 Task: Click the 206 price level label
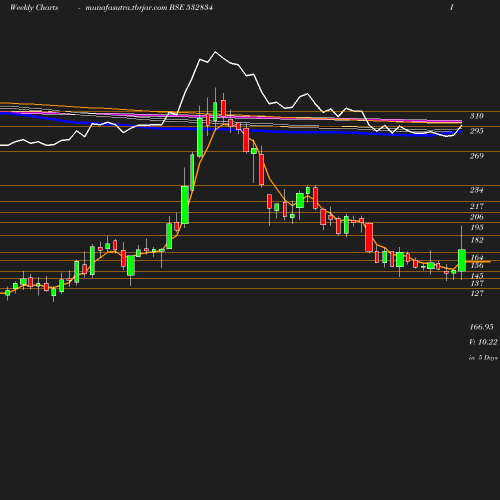pyautogui.click(x=477, y=217)
